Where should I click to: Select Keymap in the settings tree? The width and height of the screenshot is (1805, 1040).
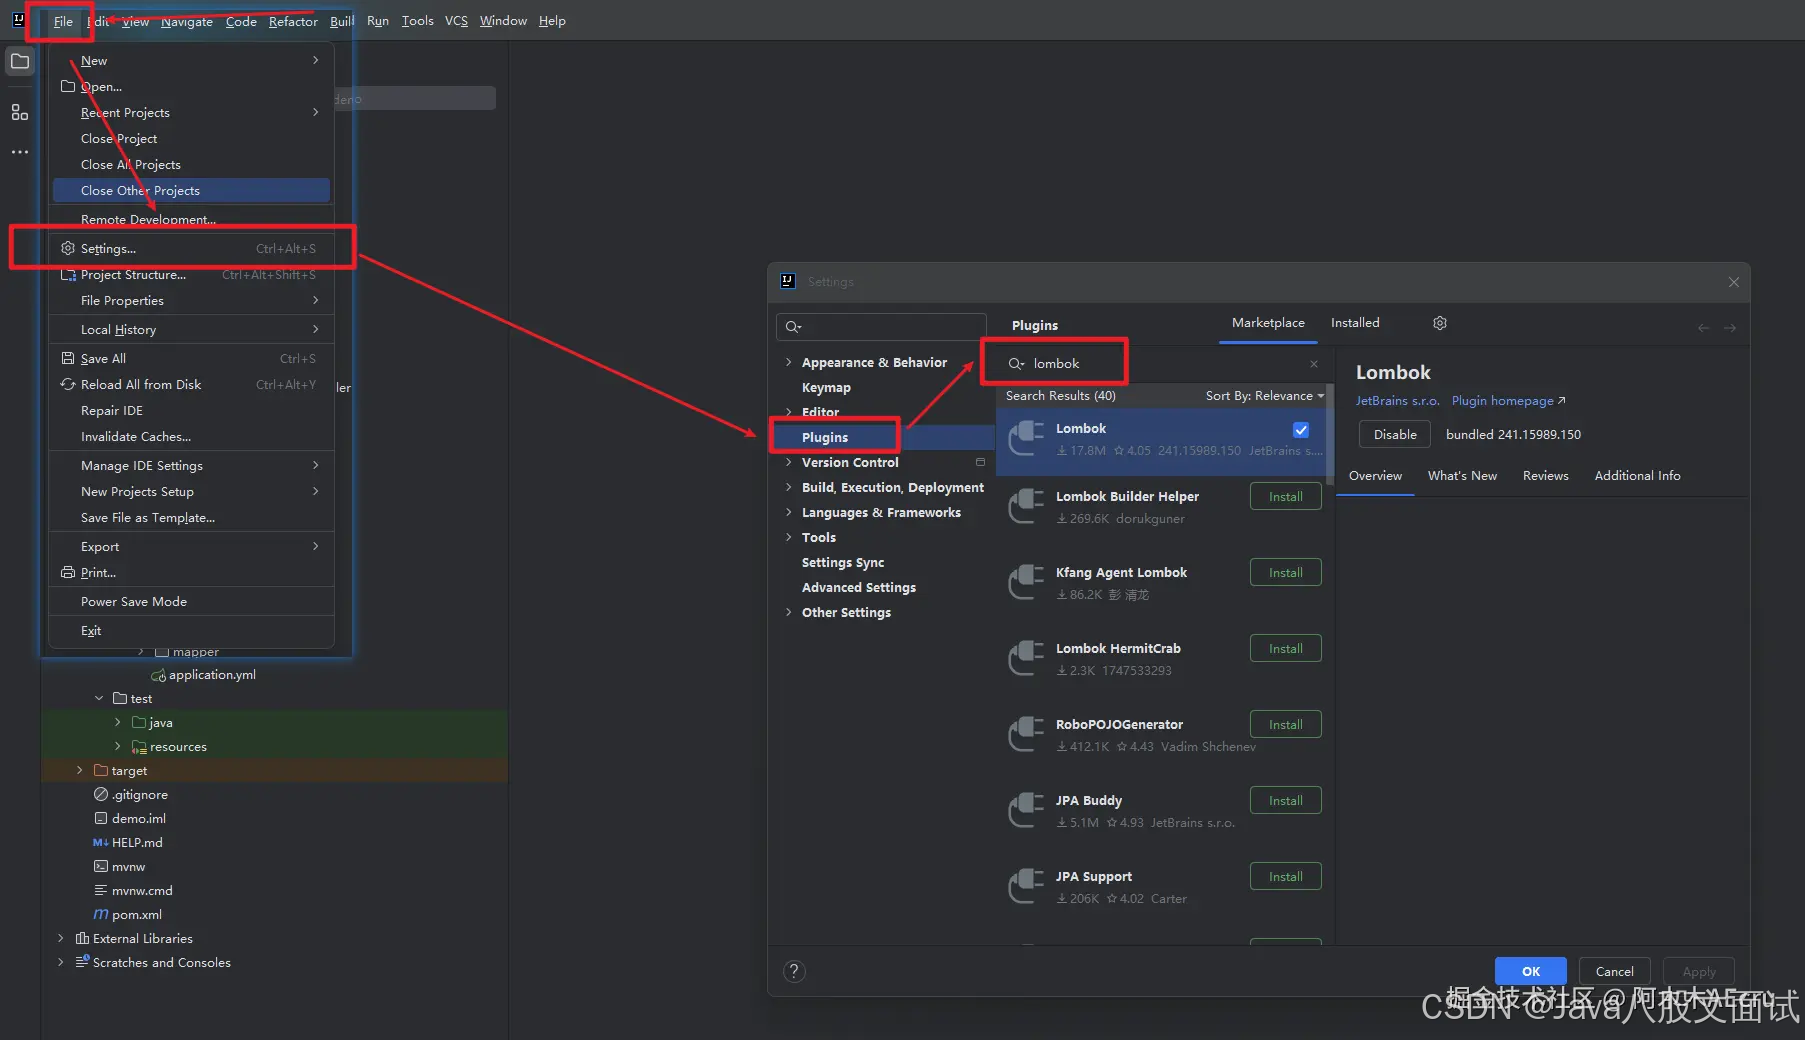826,388
